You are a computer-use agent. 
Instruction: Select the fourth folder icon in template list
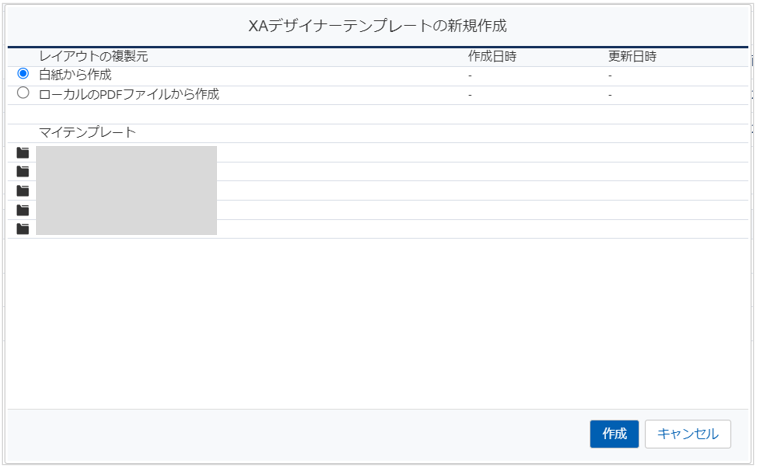pos(23,210)
